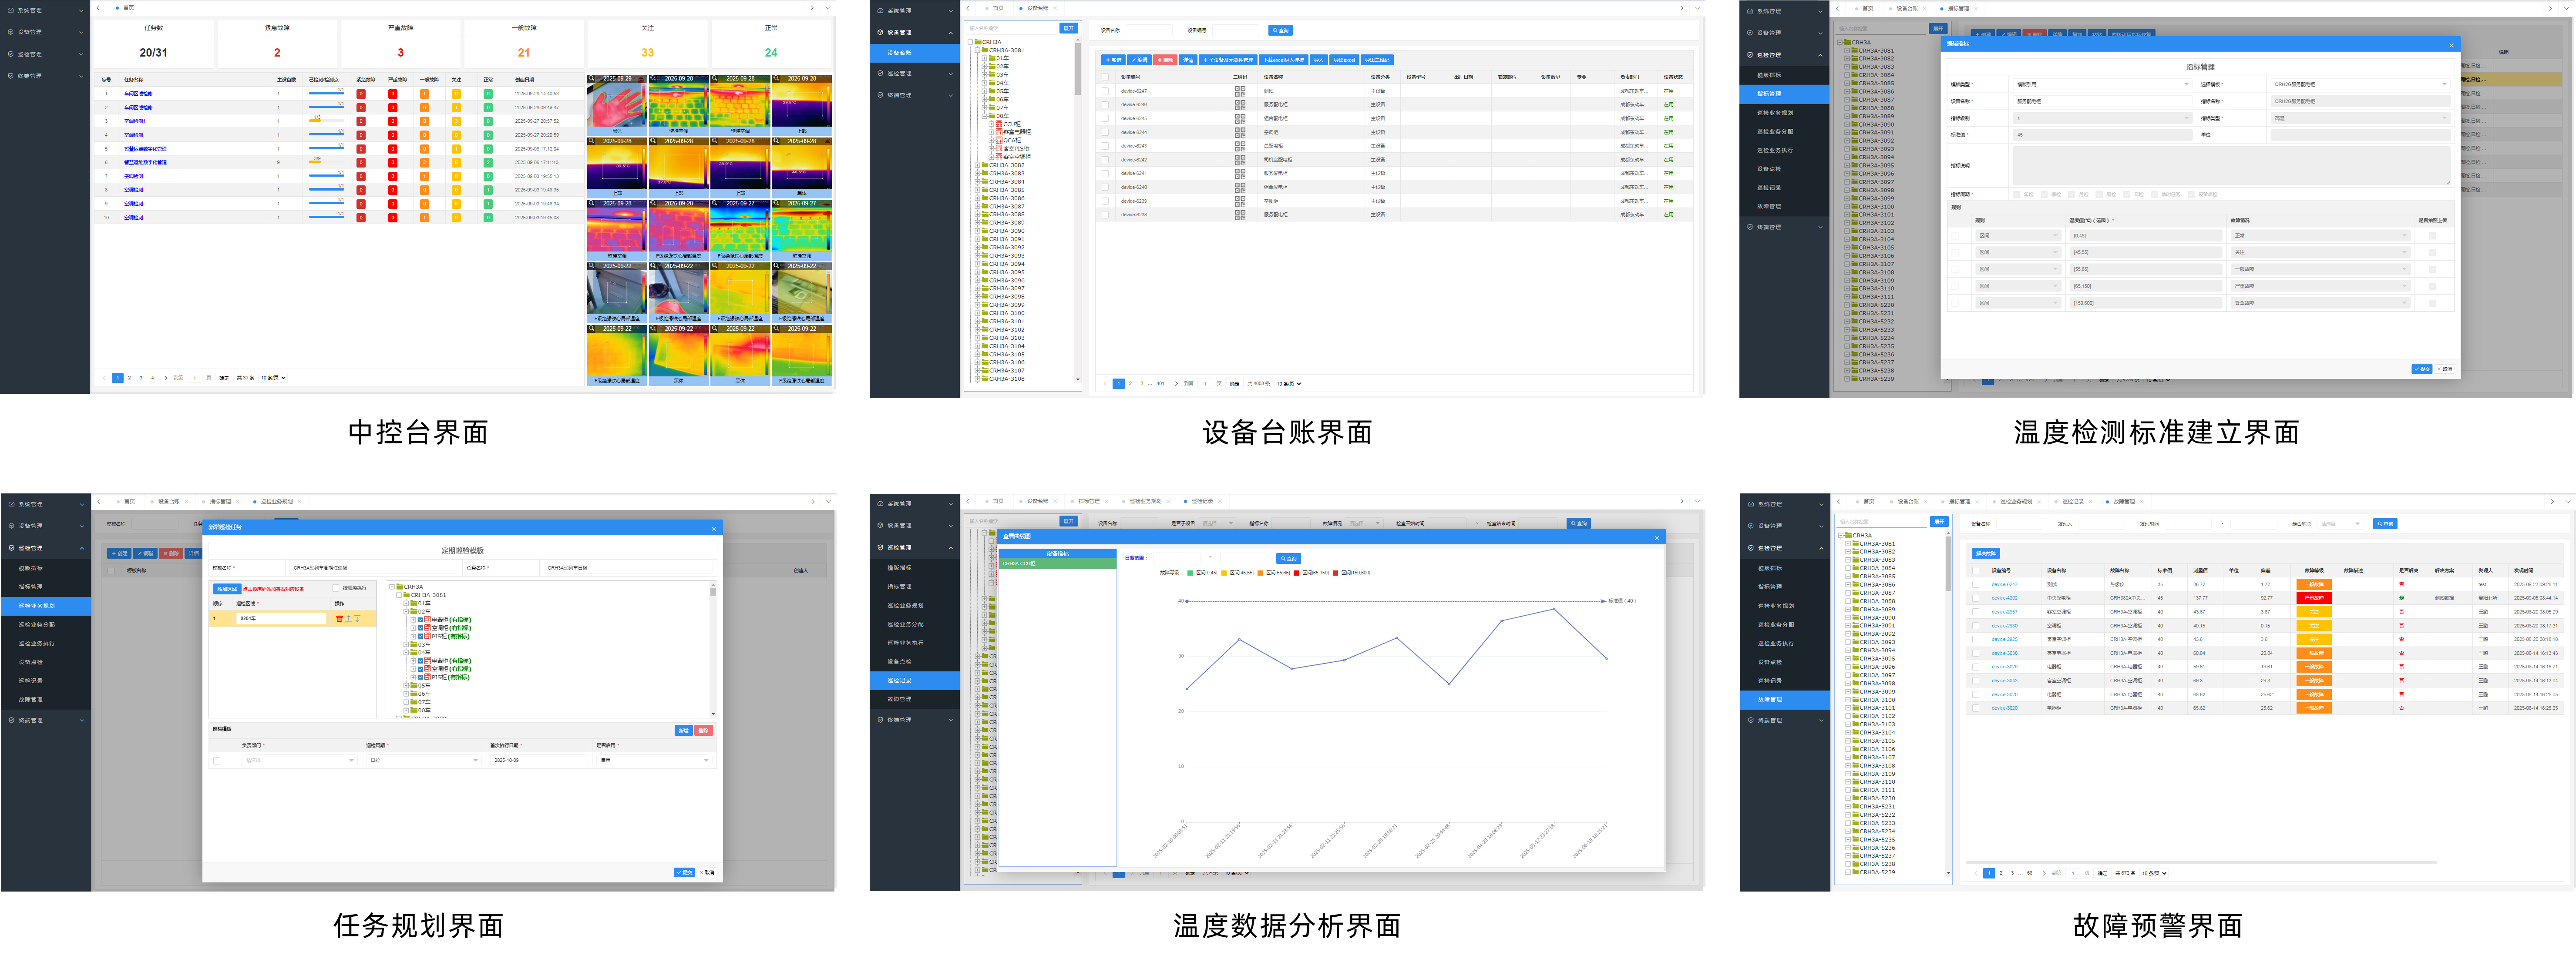Enable the 按顺序执行 checkbox

coord(337,588)
